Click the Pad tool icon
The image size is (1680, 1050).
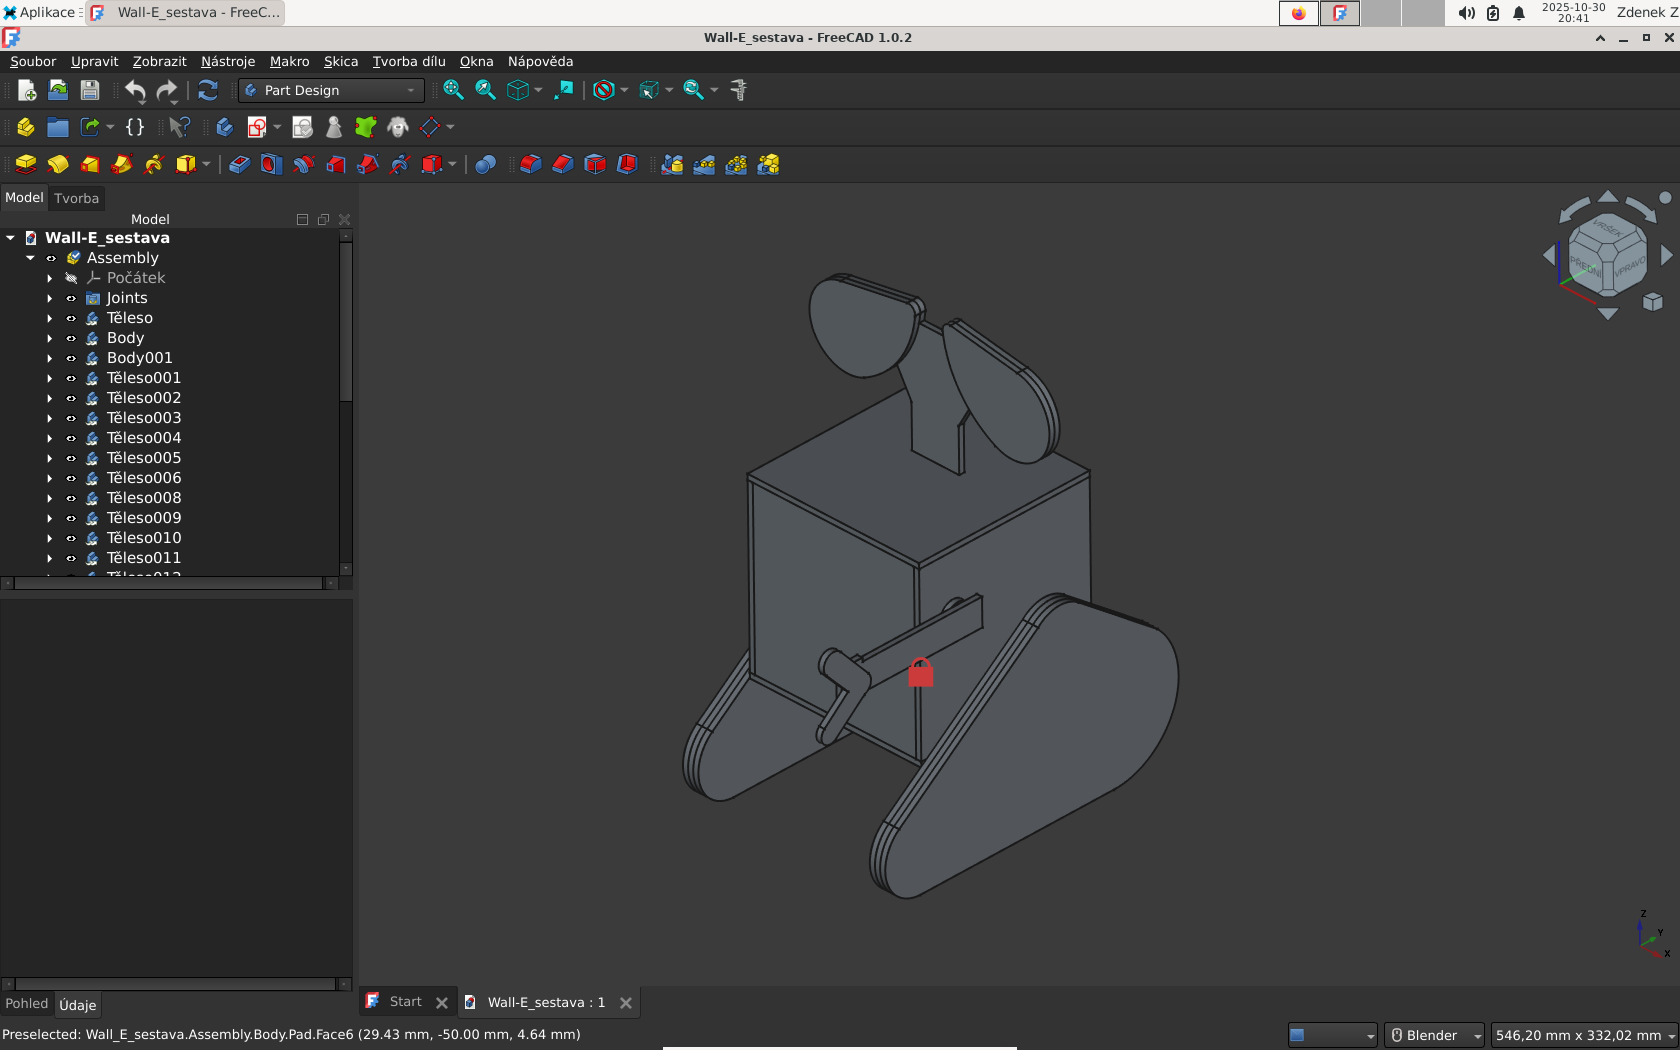pyautogui.click(x=26, y=165)
